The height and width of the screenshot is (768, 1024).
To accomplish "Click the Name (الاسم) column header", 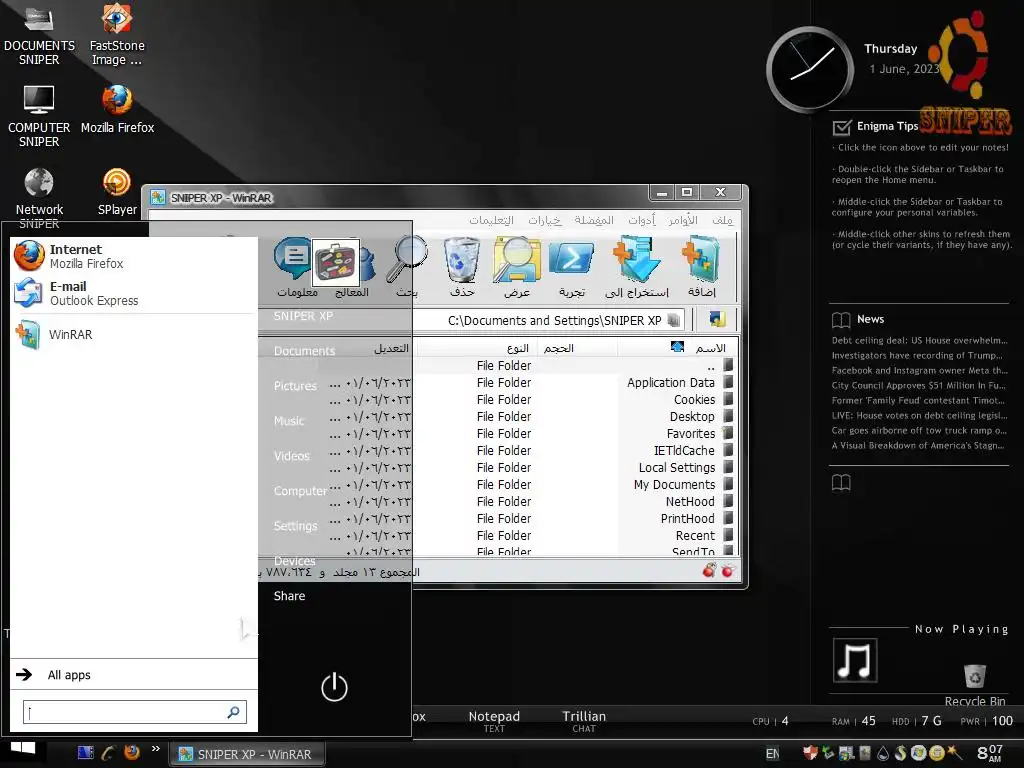I will point(677,348).
